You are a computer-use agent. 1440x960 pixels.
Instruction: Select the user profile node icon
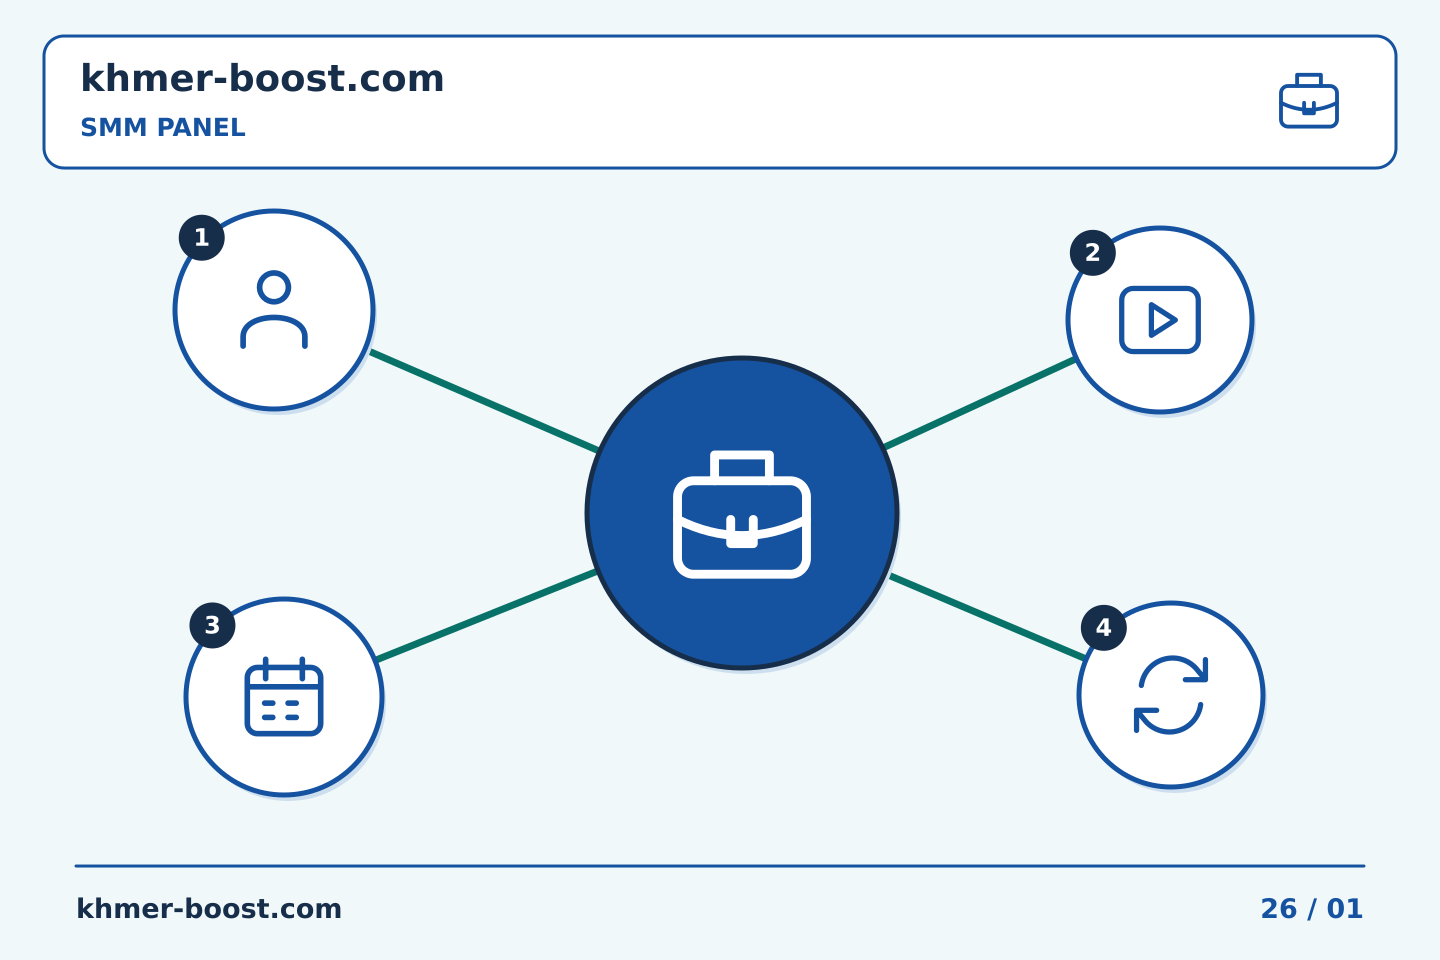click(x=274, y=310)
